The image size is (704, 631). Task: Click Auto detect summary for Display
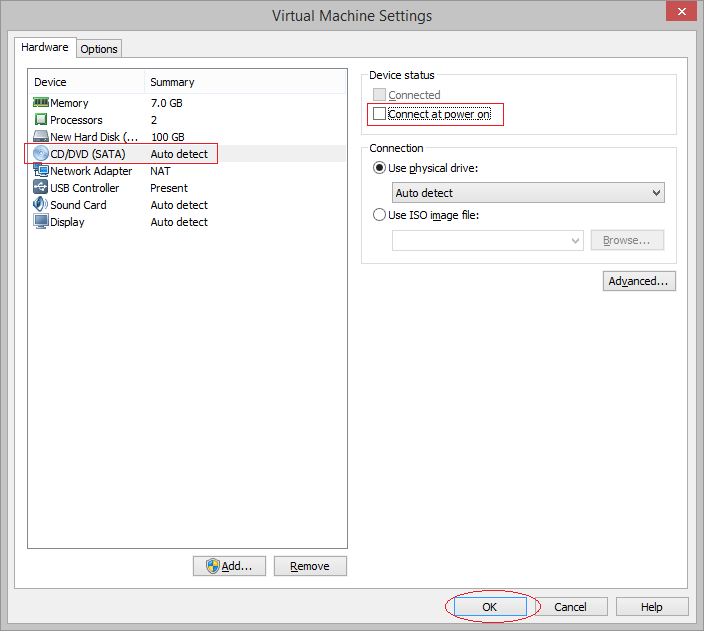click(x=179, y=222)
